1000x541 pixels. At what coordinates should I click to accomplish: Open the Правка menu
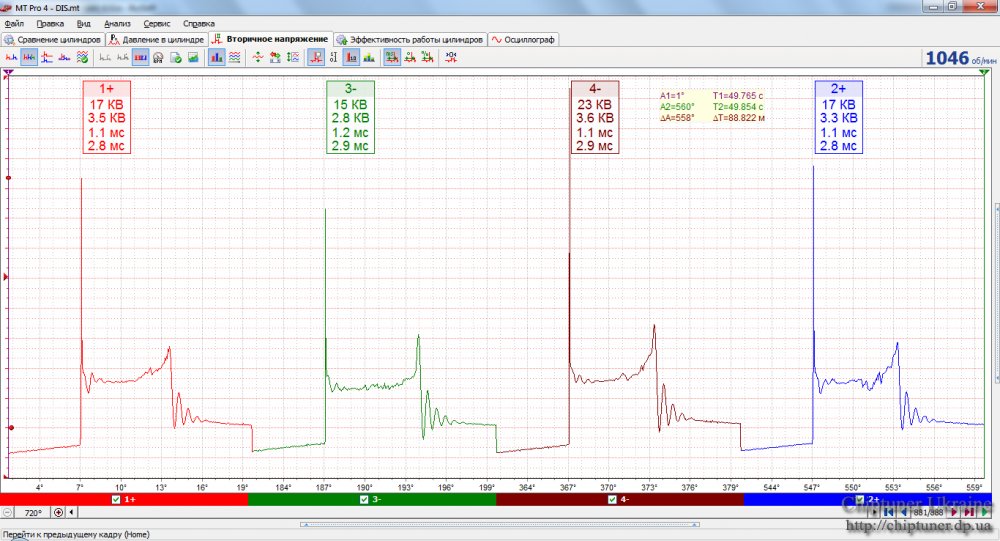50,23
